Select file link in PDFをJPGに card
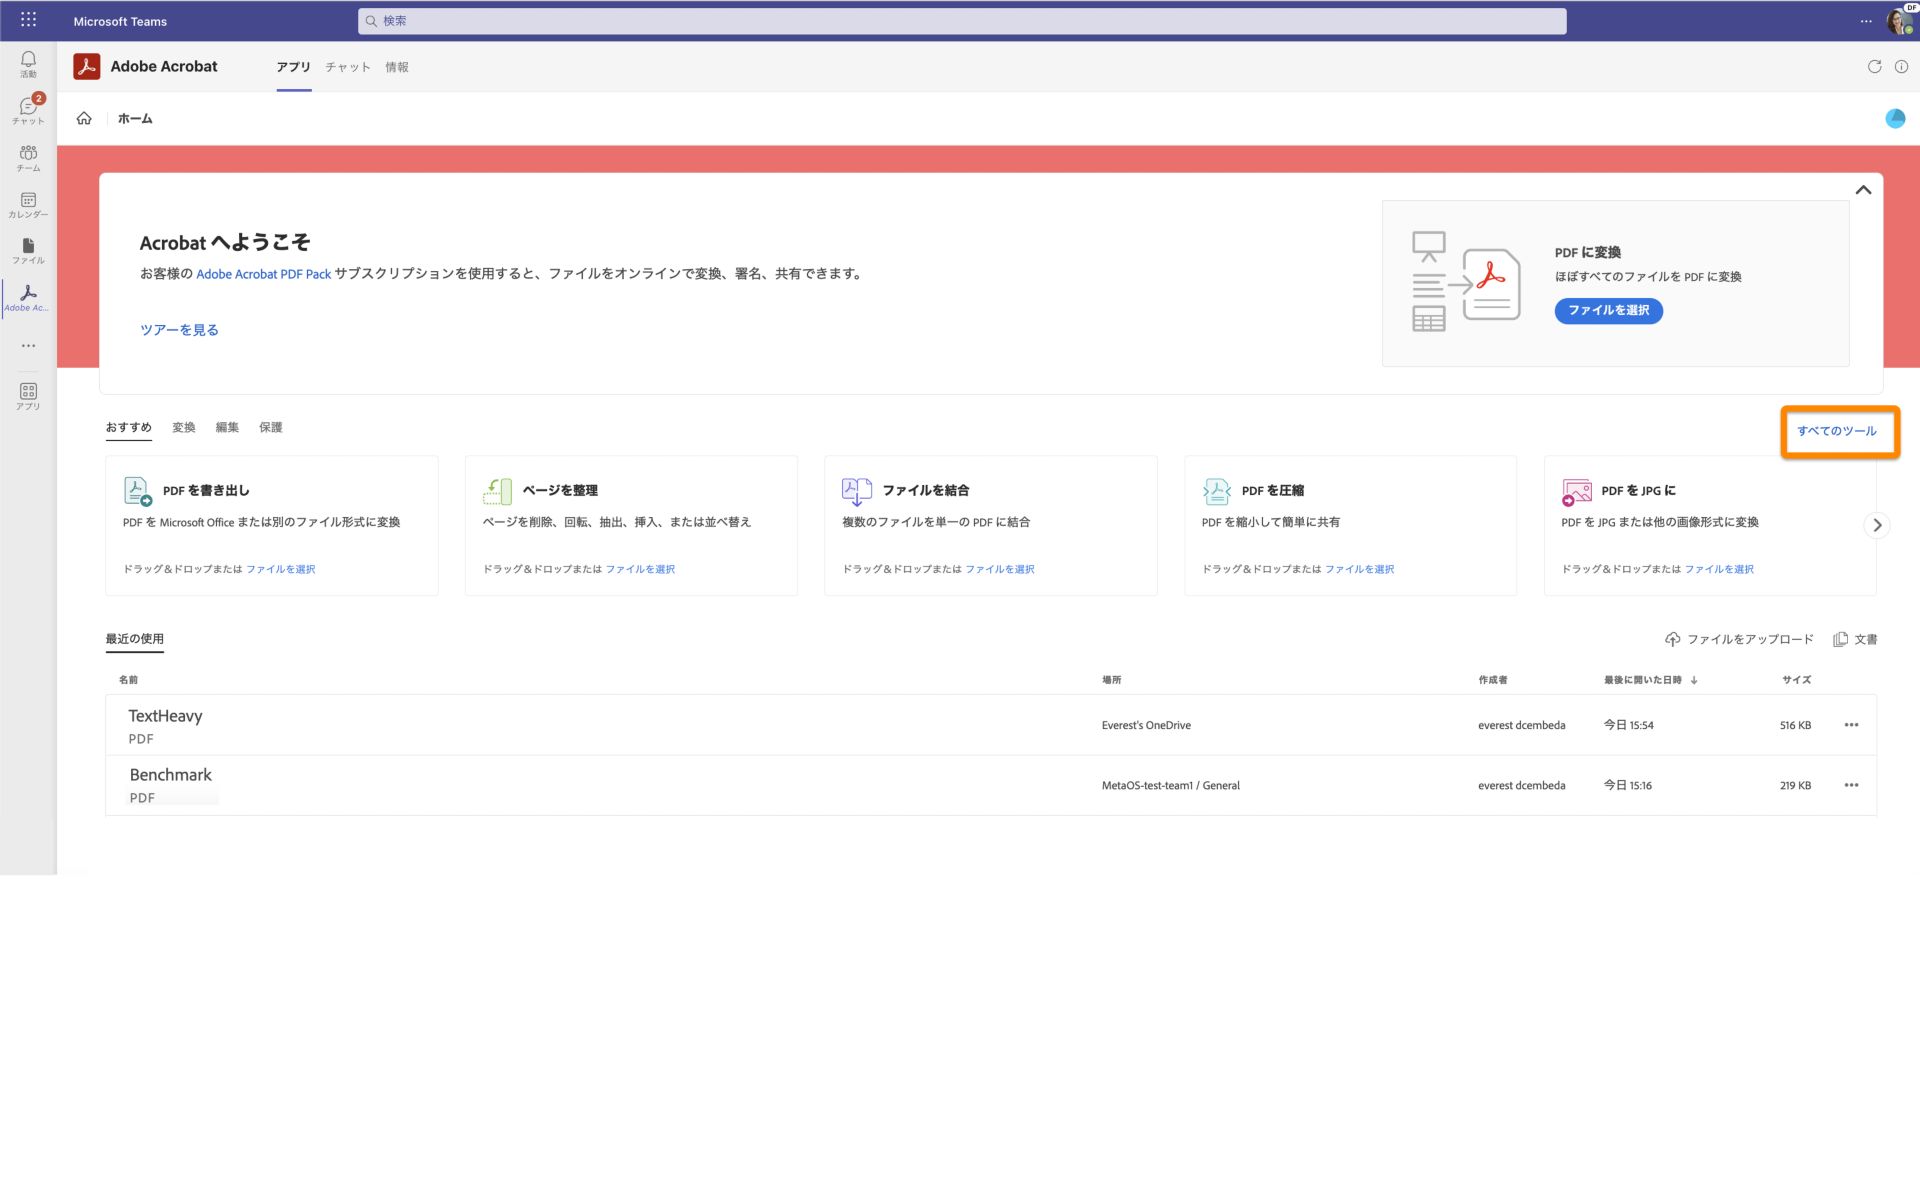This screenshot has width=1920, height=1196. (x=1719, y=569)
